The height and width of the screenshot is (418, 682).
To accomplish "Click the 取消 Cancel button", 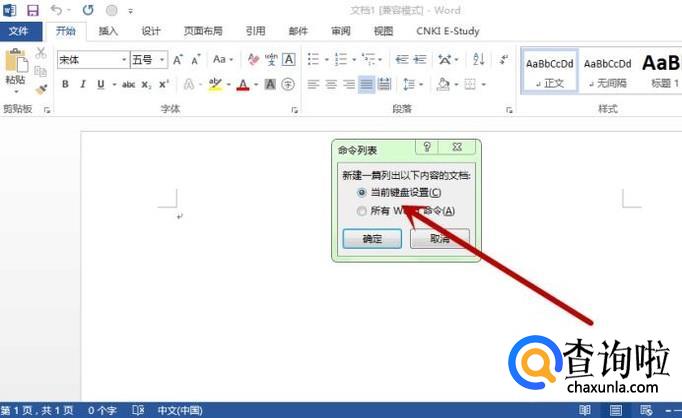I will pos(440,239).
